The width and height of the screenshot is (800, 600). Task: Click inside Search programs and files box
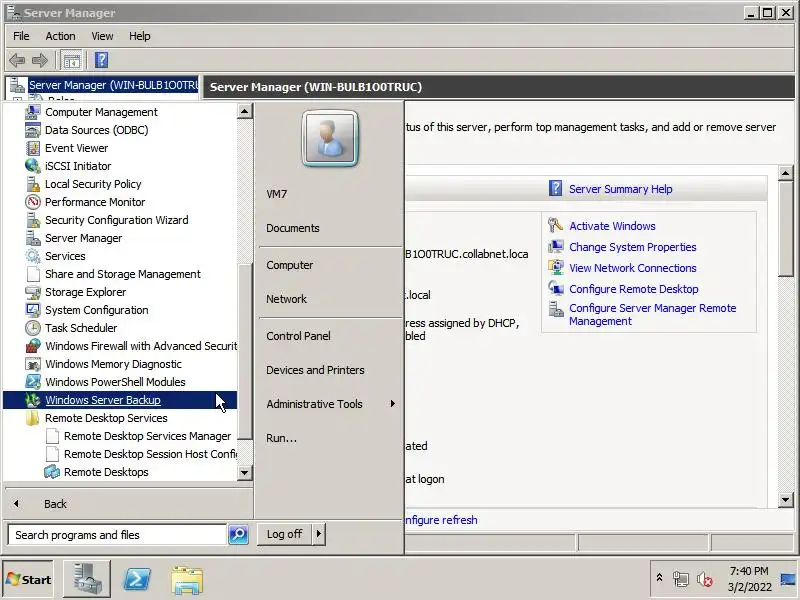pyautogui.click(x=117, y=535)
